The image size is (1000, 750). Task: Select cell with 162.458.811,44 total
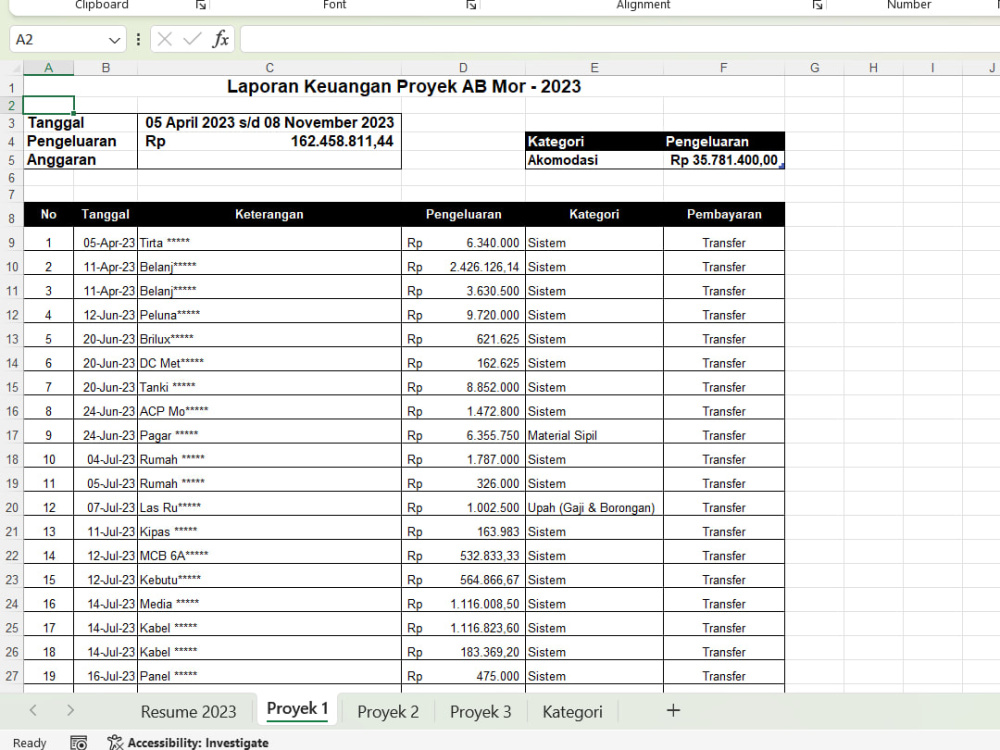click(269, 141)
